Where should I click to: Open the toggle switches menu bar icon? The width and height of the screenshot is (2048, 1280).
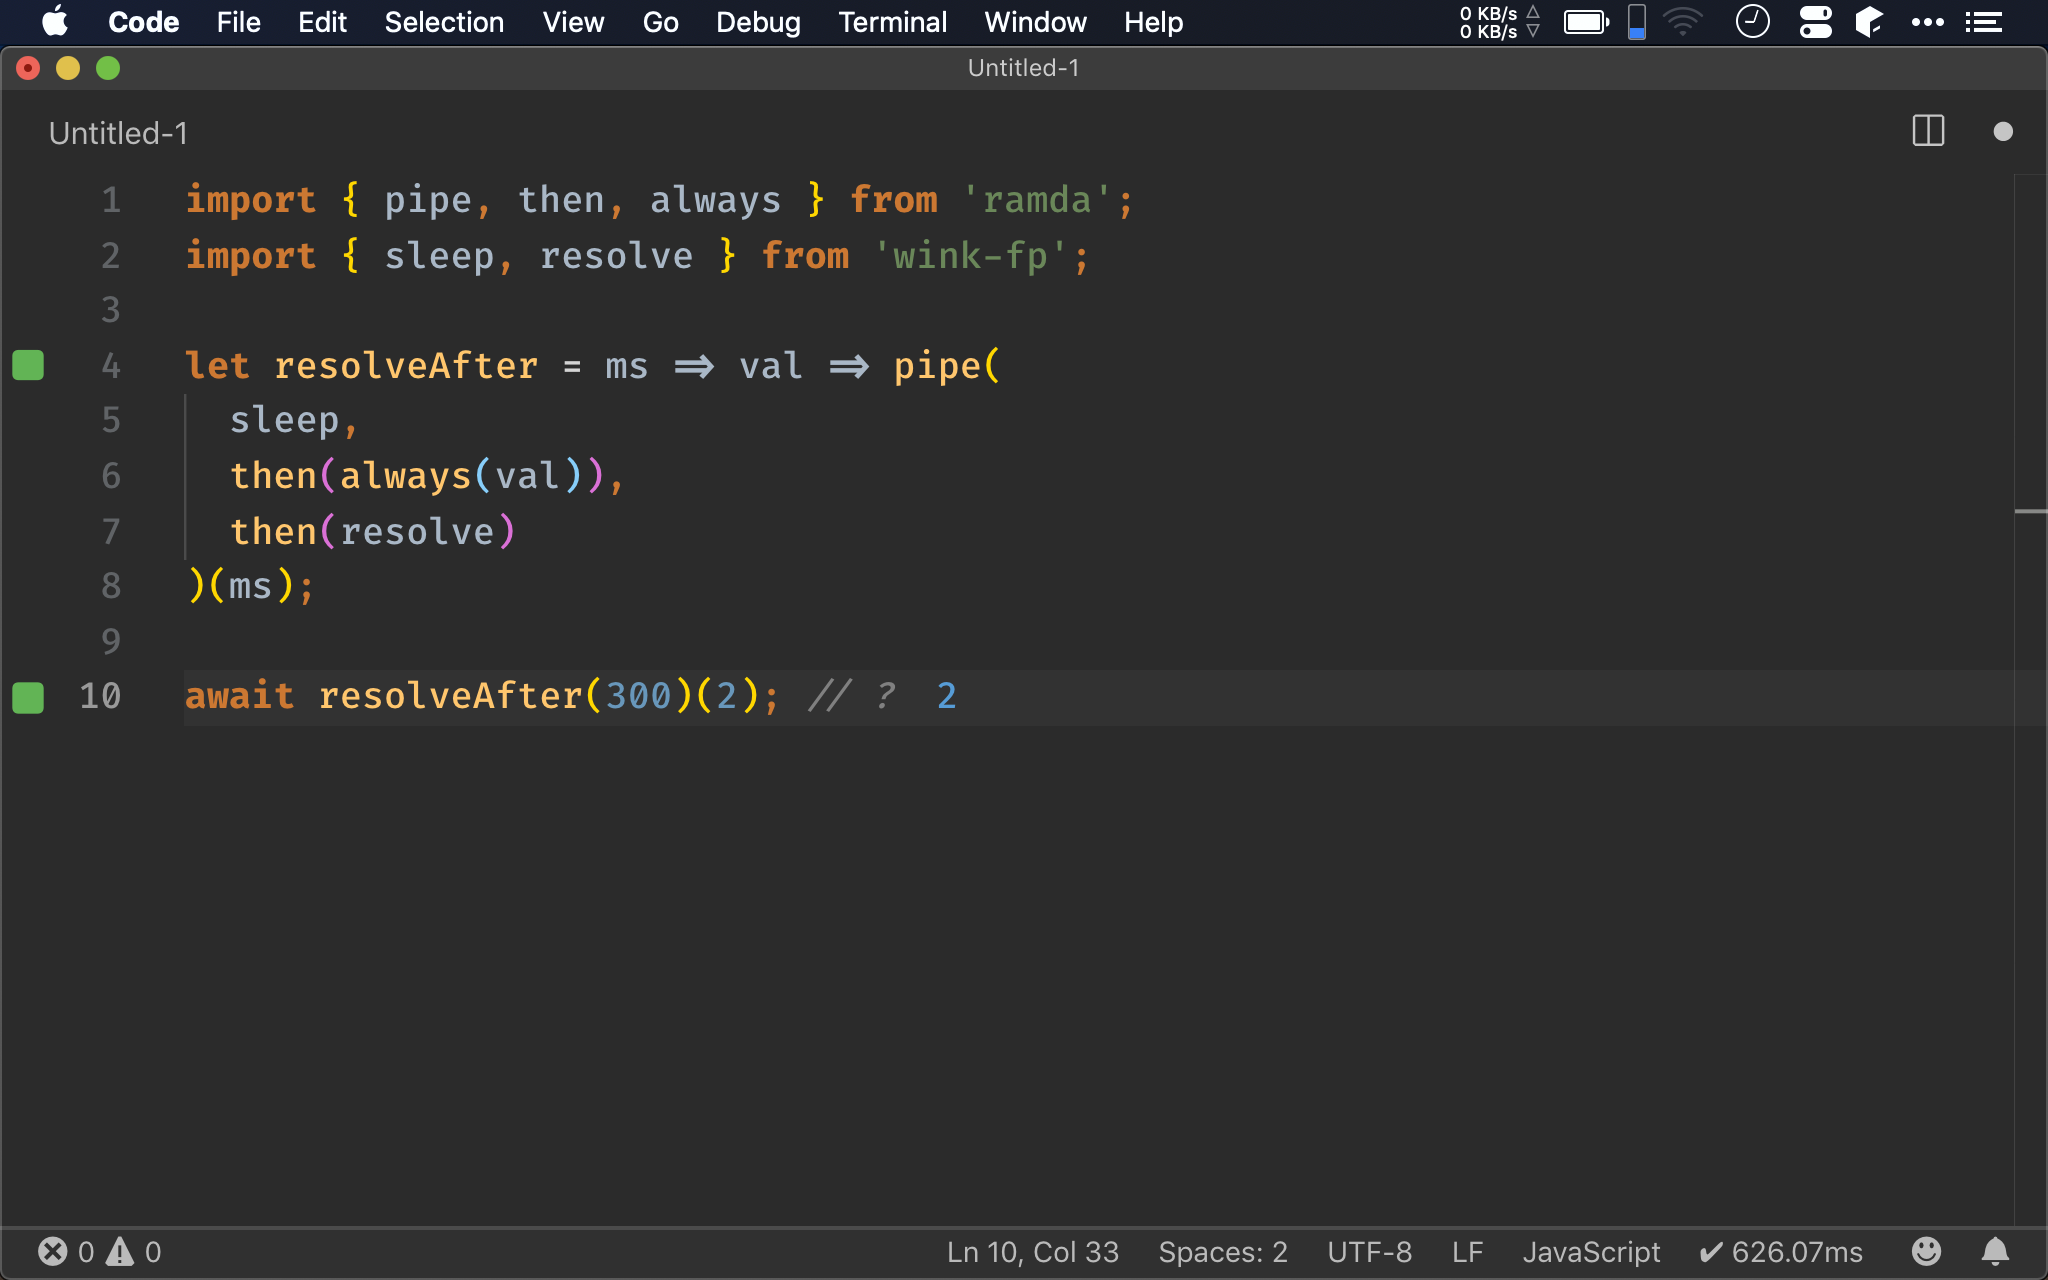[x=1815, y=22]
